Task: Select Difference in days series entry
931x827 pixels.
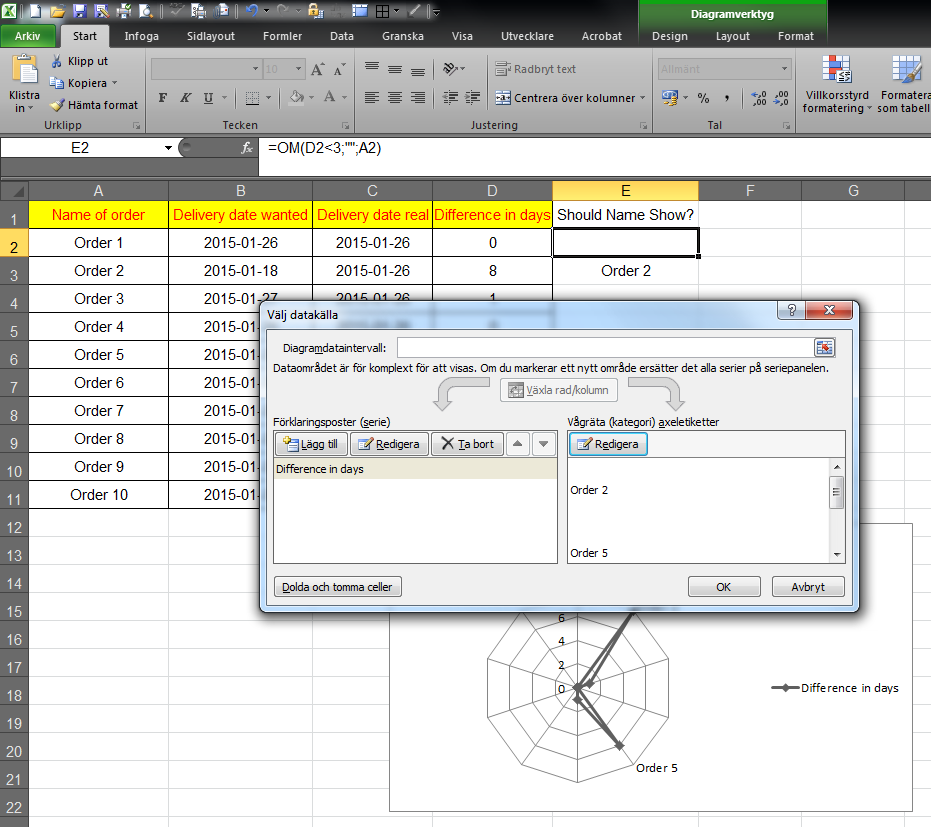Action: pyautogui.click(x=415, y=469)
